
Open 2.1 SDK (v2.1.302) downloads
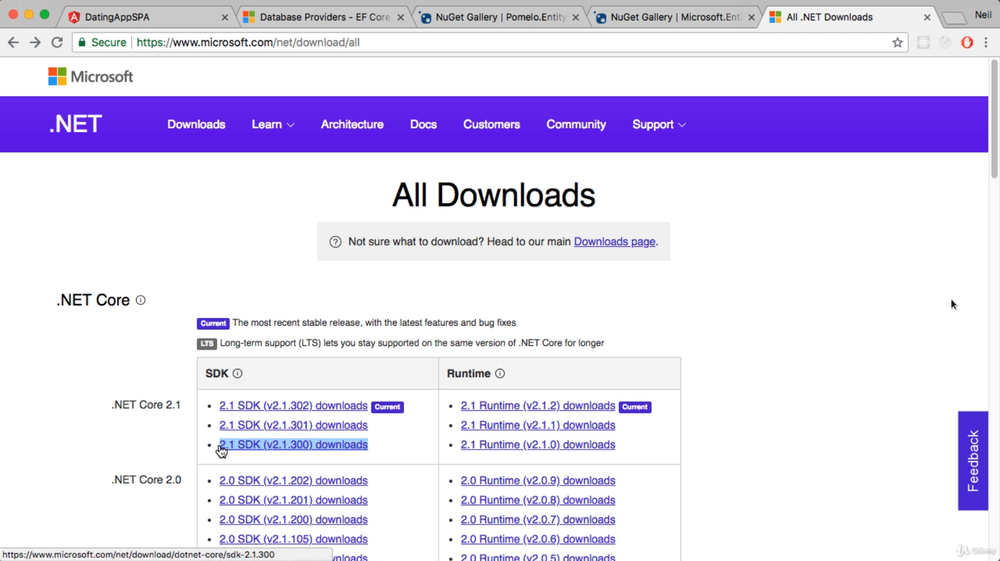click(293, 405)
